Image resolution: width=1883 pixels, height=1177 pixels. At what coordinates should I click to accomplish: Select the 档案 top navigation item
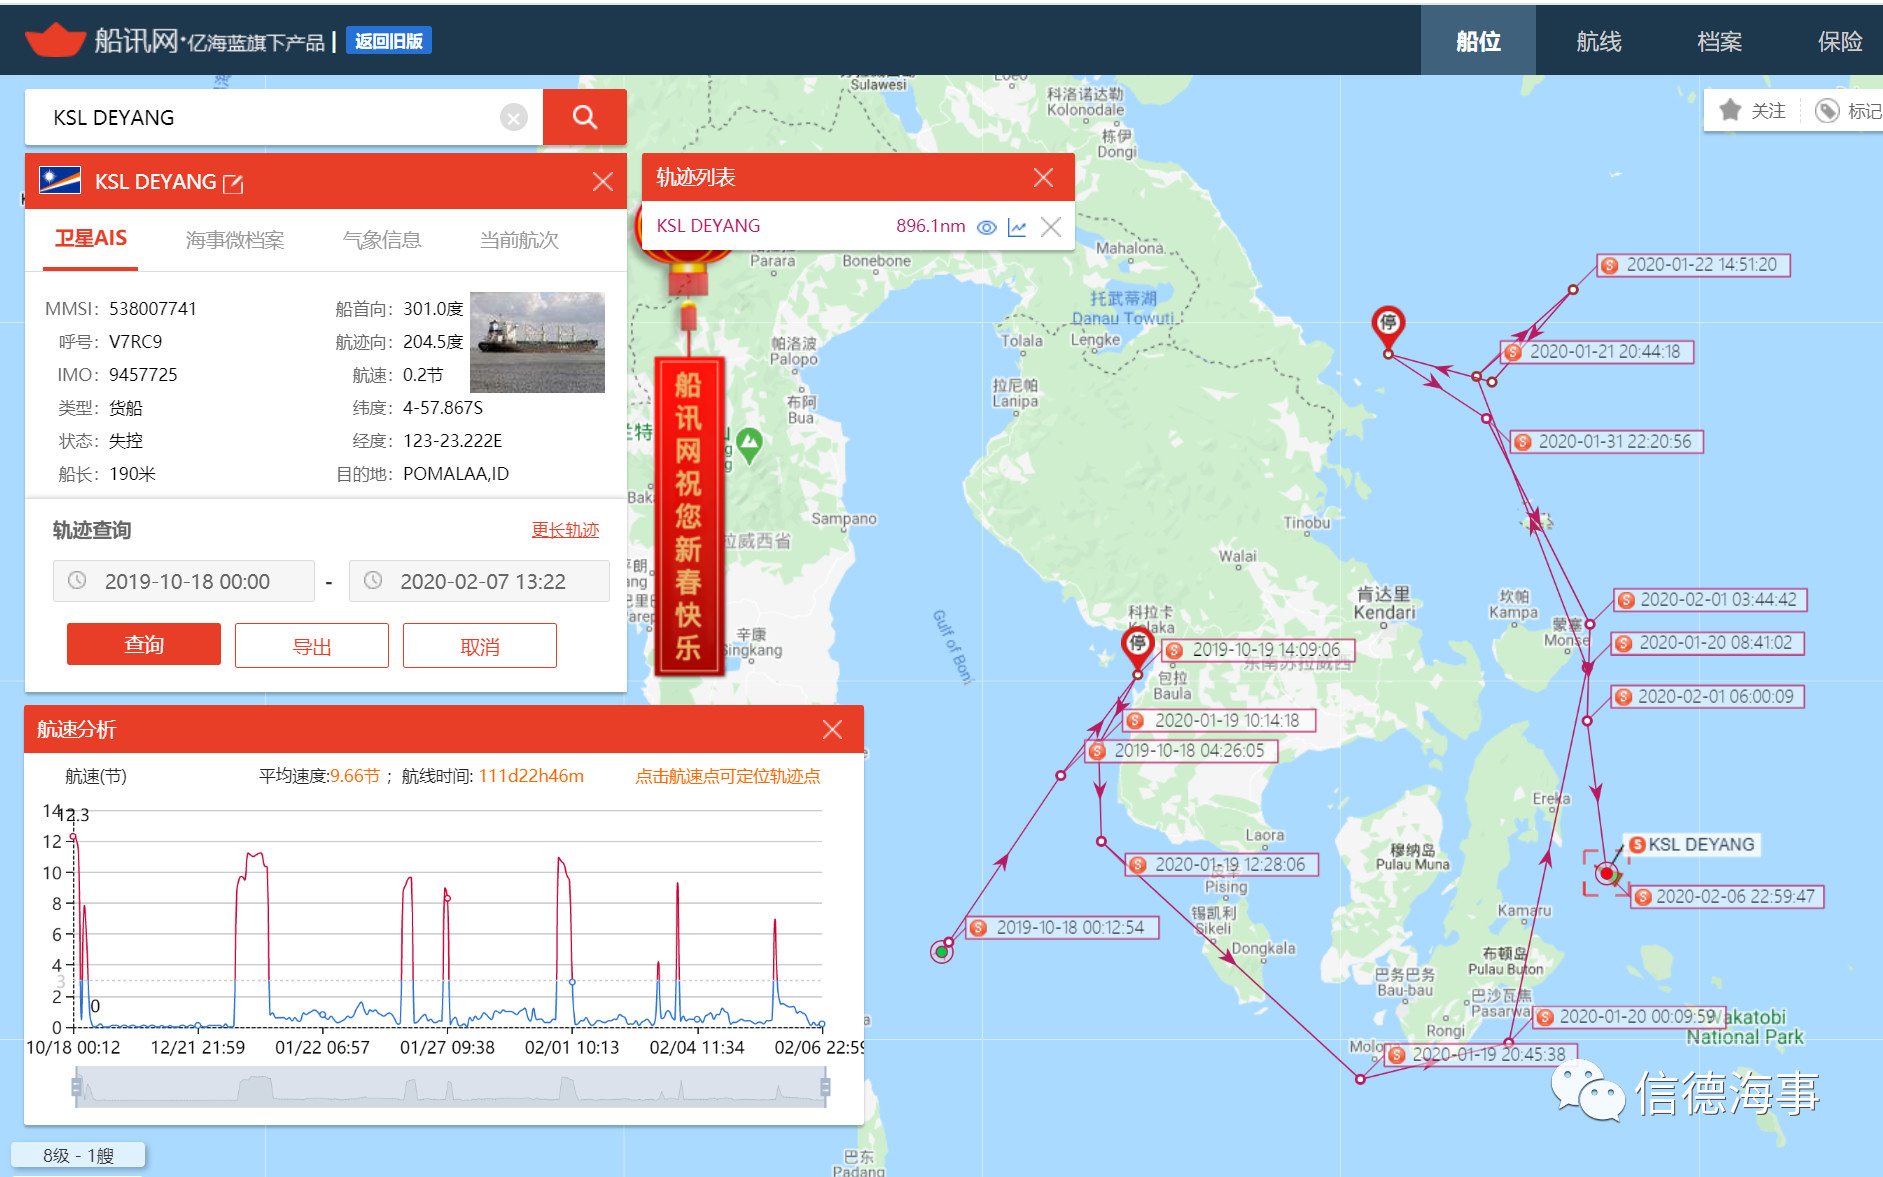(1719, 41)
